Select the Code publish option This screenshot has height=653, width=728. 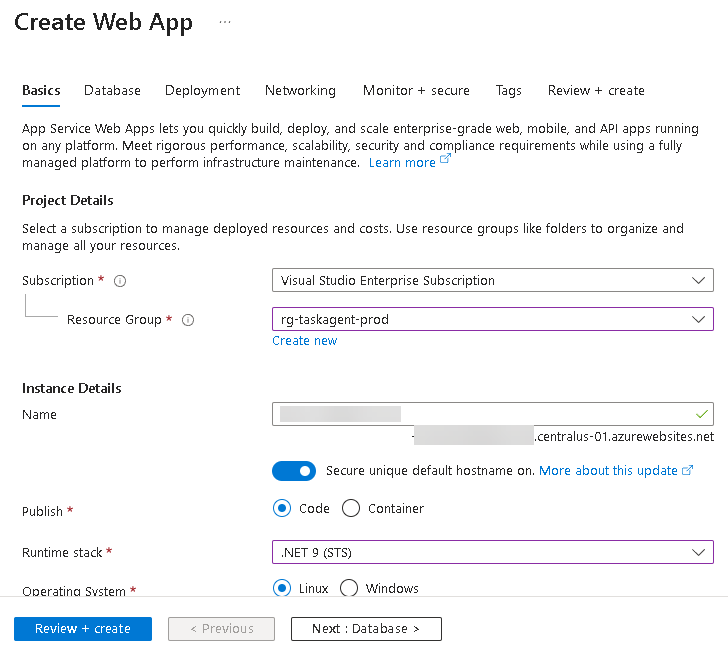click(x=282, y=508)
